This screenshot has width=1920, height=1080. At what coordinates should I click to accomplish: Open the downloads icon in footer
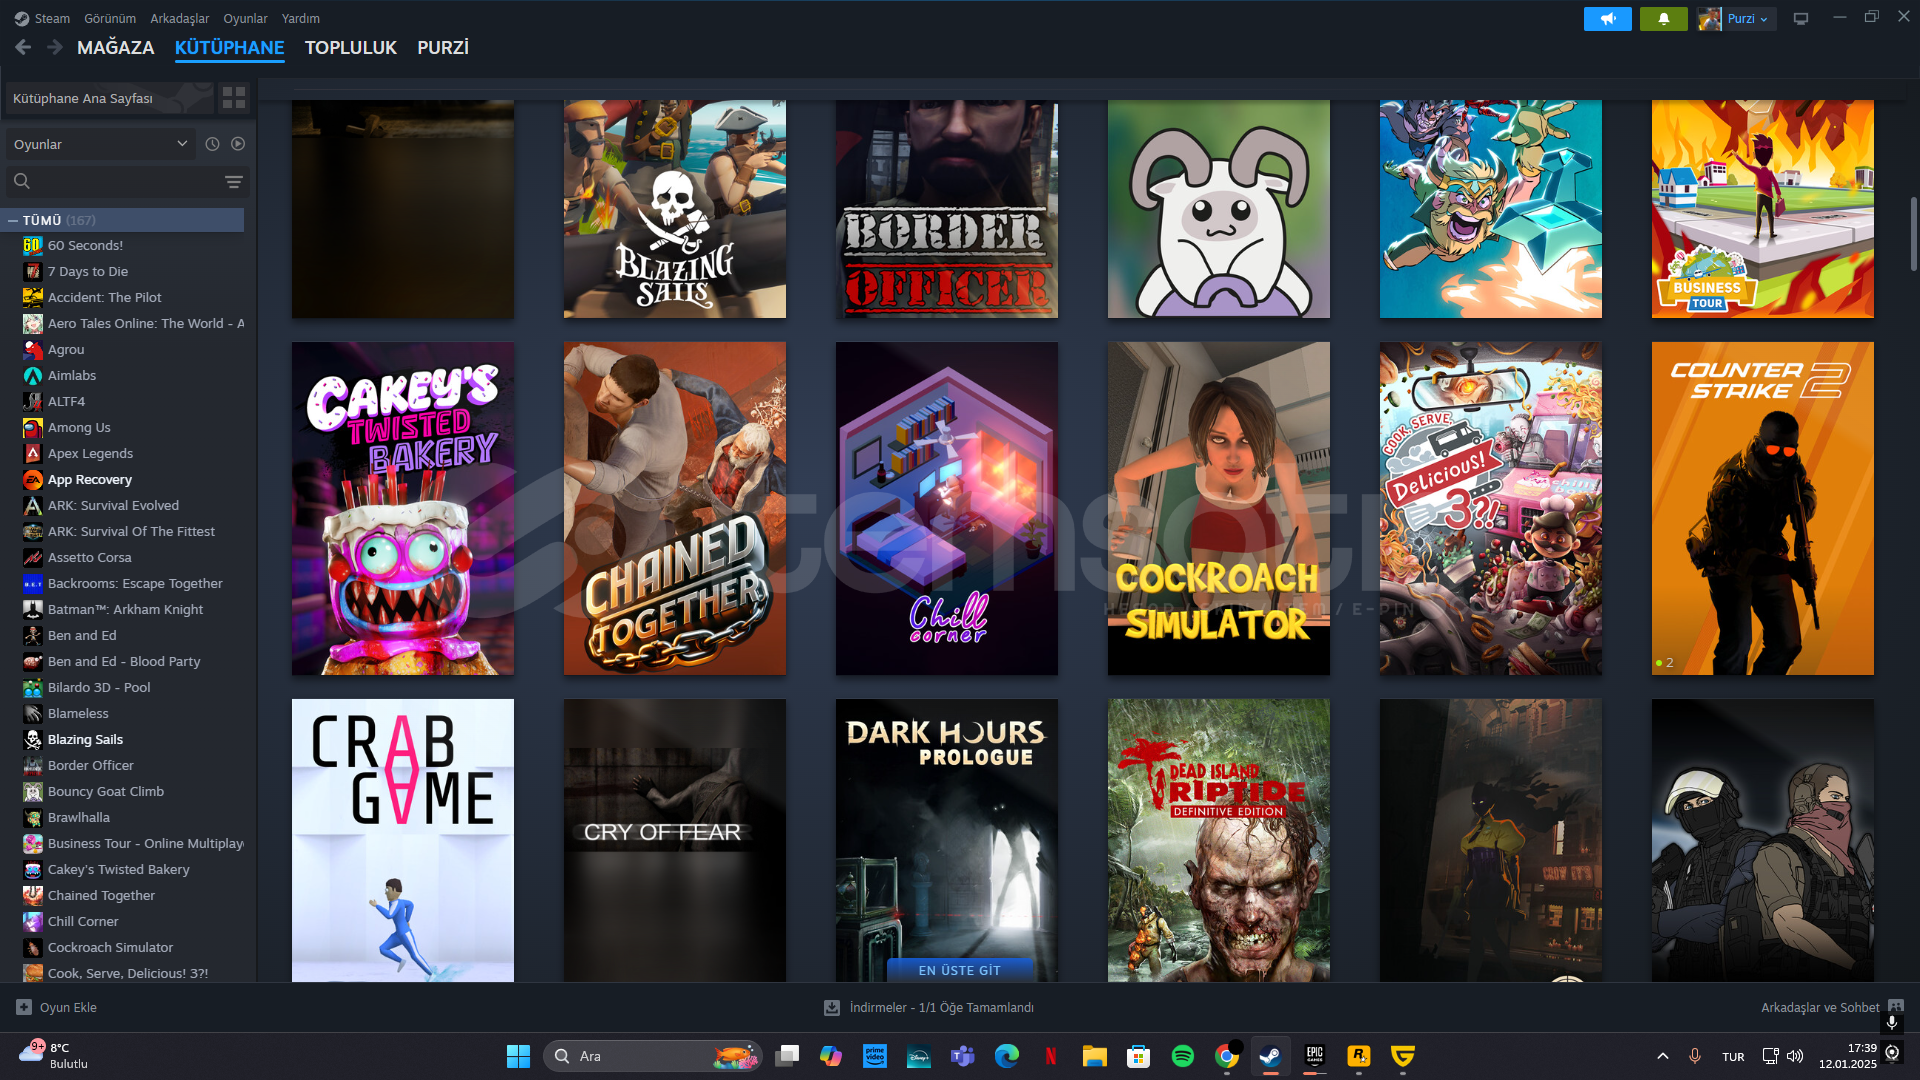pyautogui.click(x=831, y=1007)
